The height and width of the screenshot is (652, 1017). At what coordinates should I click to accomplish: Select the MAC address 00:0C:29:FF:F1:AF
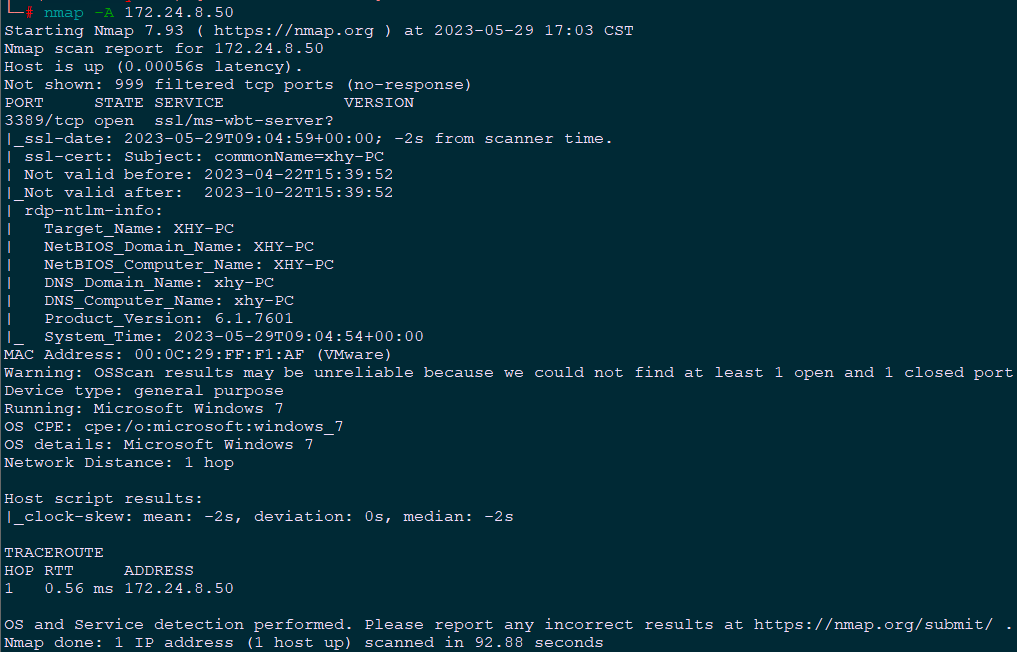(208, 354)
